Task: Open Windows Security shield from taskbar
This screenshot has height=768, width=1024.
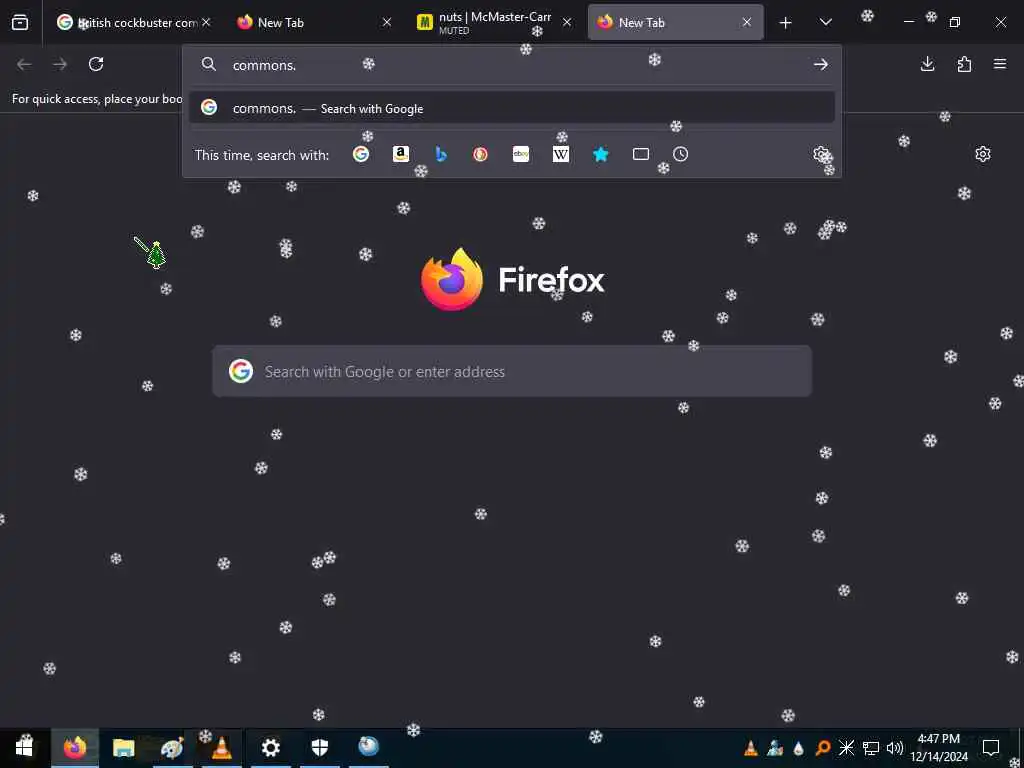Action: coord(320,747)
